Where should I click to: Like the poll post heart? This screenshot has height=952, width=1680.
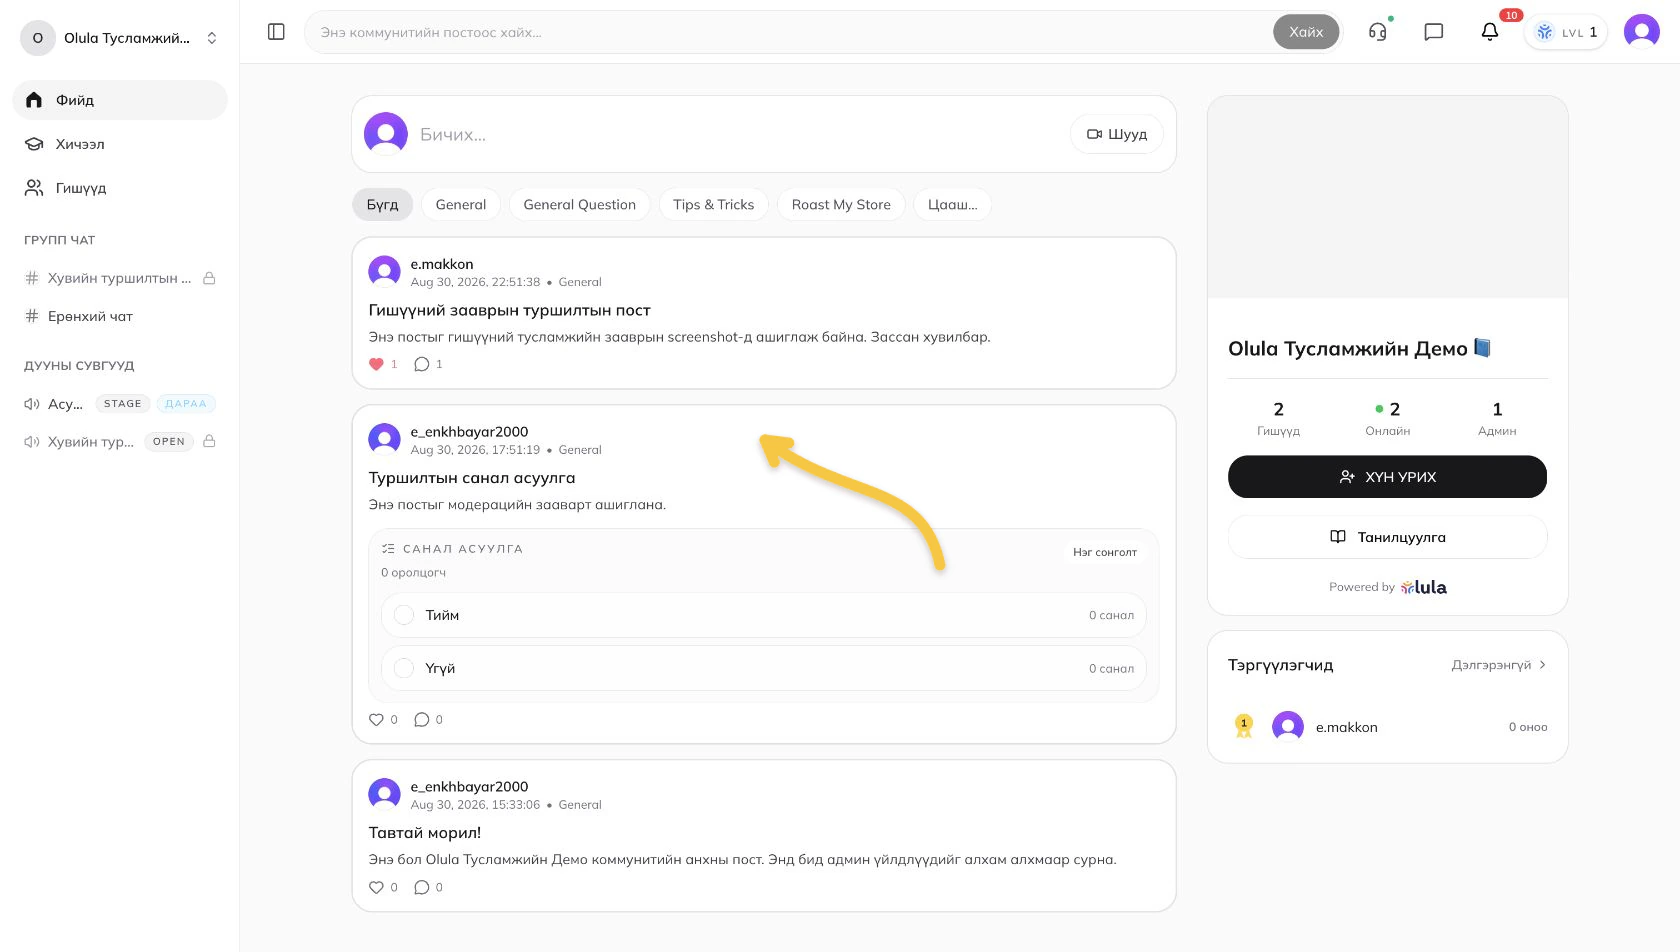coord(376,719)
